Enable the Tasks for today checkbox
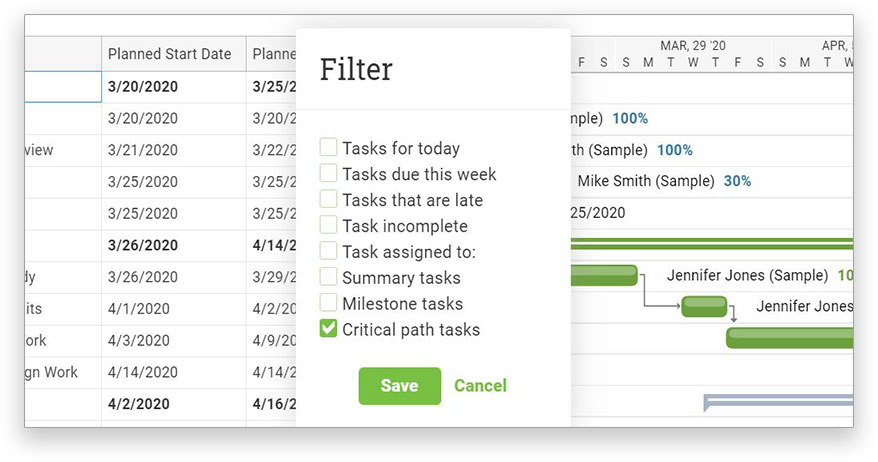The height and width of the screenshot is (462, 878). pyautogui.click(x=328, y=147)
